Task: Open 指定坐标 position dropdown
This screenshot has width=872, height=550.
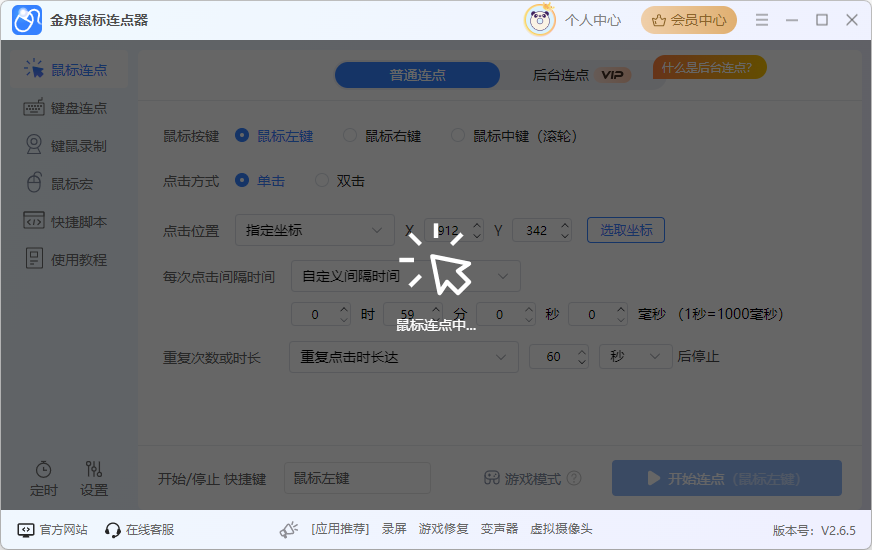Action: [x=315, y=230]
